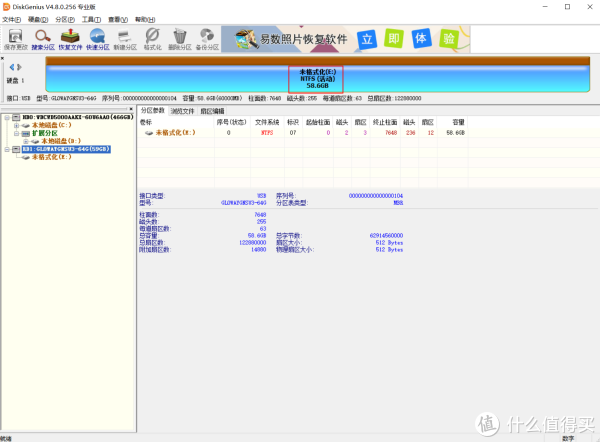Select 未格式化(E:) row in partition table
The height and width of the screenshot is (442, 600).
[302, 133]
